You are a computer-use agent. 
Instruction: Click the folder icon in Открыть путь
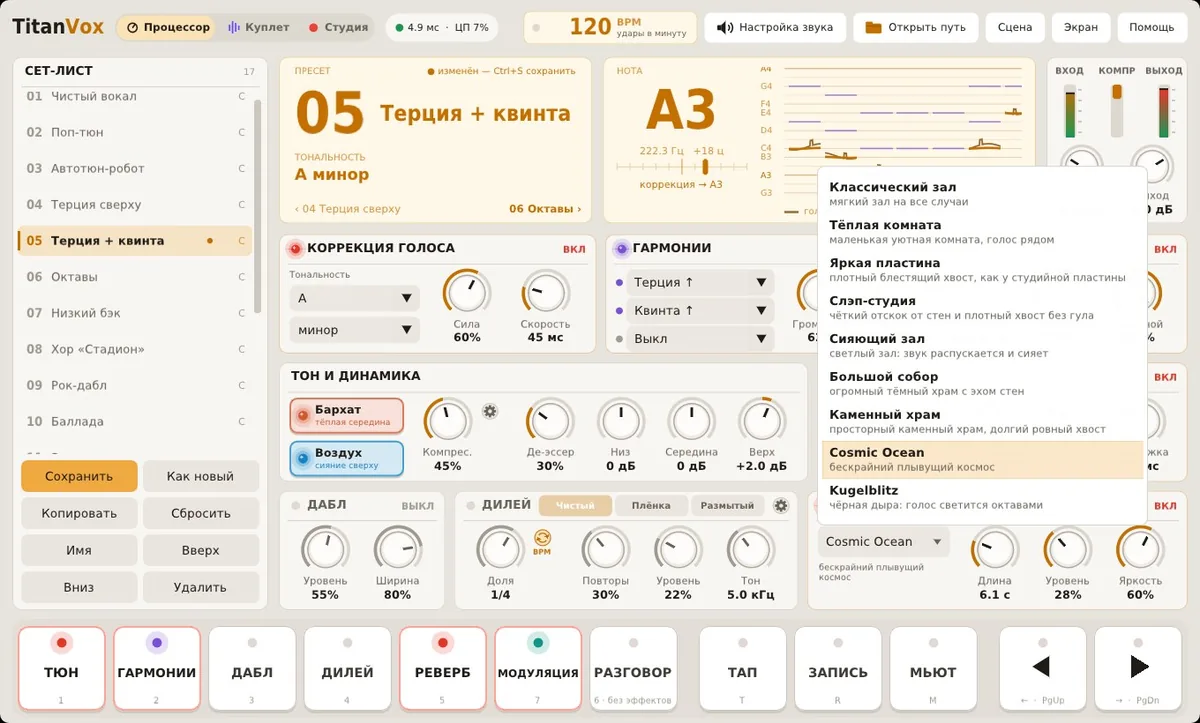(874, 27)
